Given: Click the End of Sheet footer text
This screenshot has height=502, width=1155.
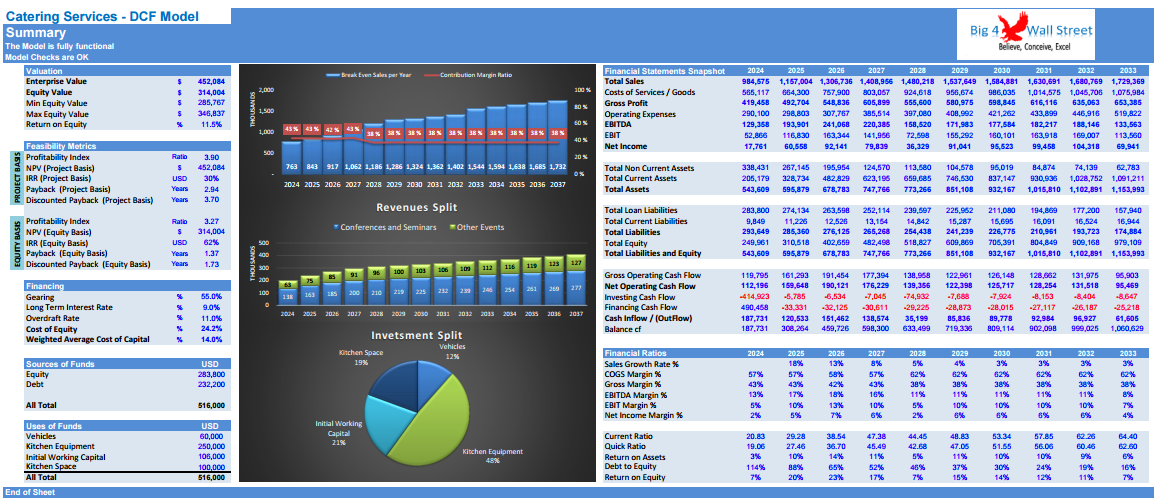Looking at the screenshot, I should (29, 492).
